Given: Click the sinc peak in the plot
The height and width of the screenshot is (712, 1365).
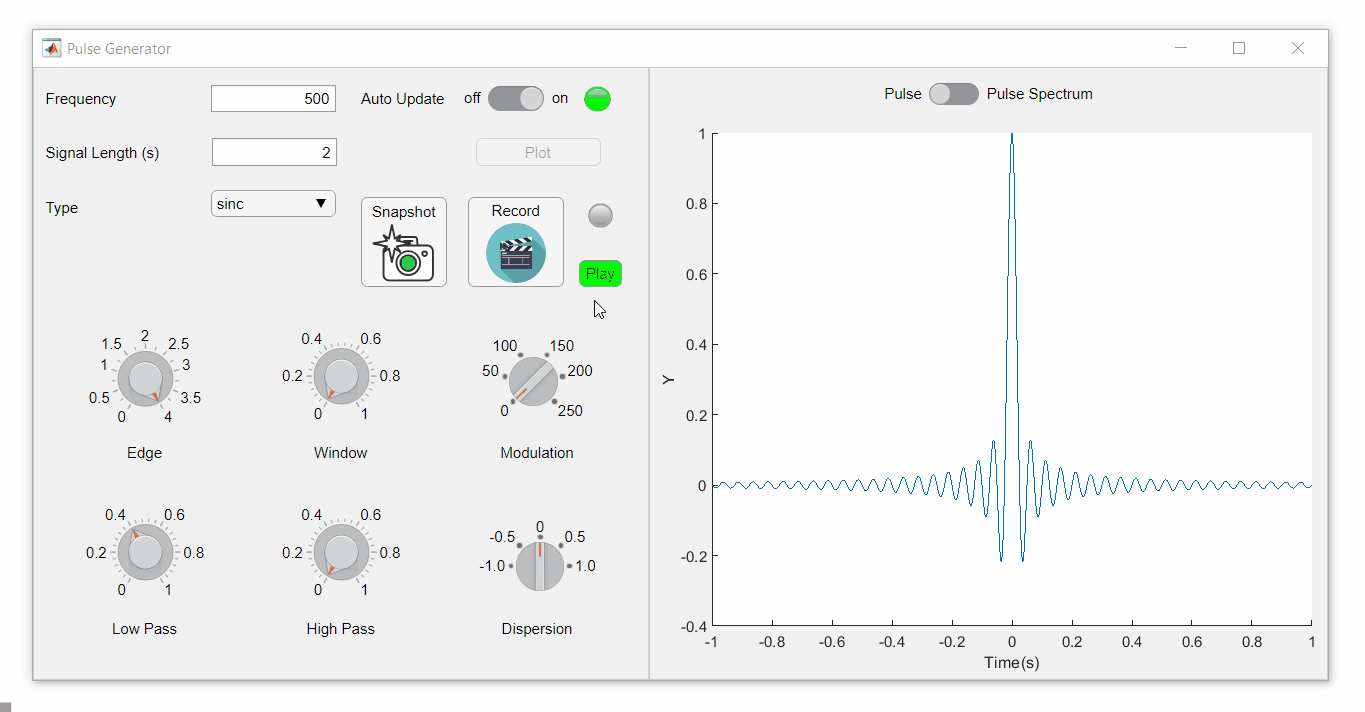Looking at the screenshot, I should 1012,136.
